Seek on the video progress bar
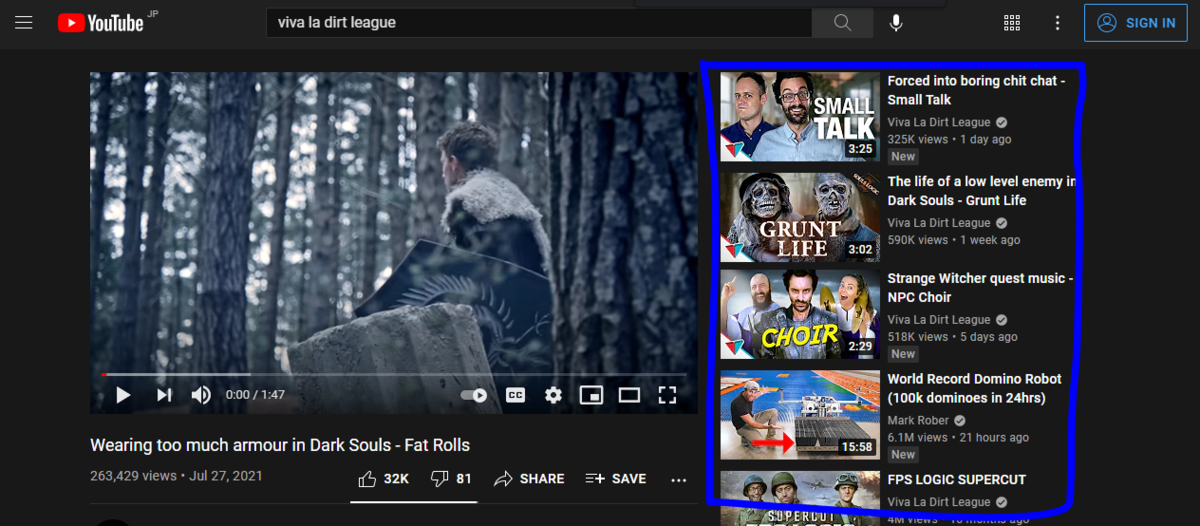This screenshot has height=526, width=1200. [394, 374]
